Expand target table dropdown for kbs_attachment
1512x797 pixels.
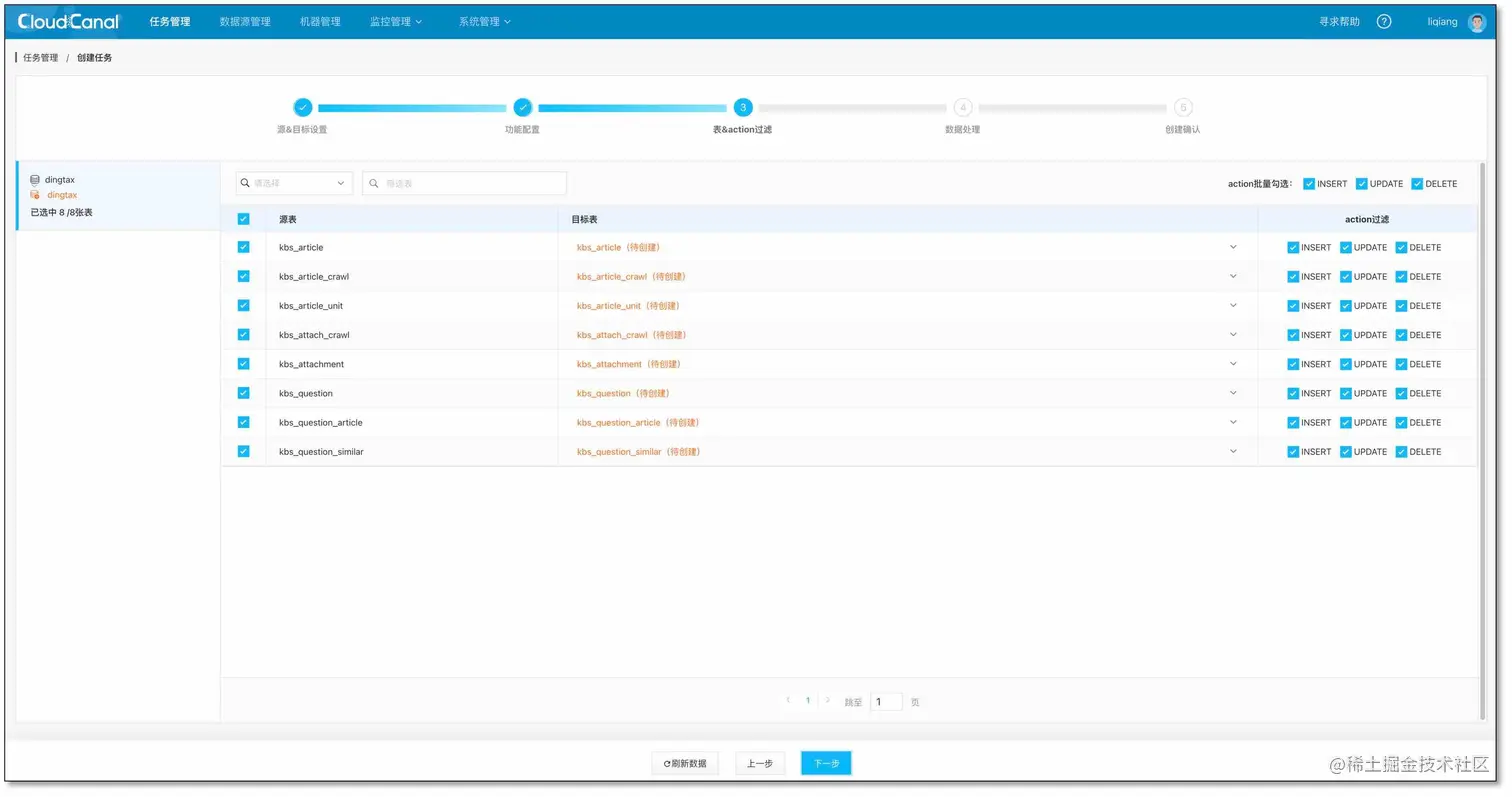click(x=1233, y=364)
